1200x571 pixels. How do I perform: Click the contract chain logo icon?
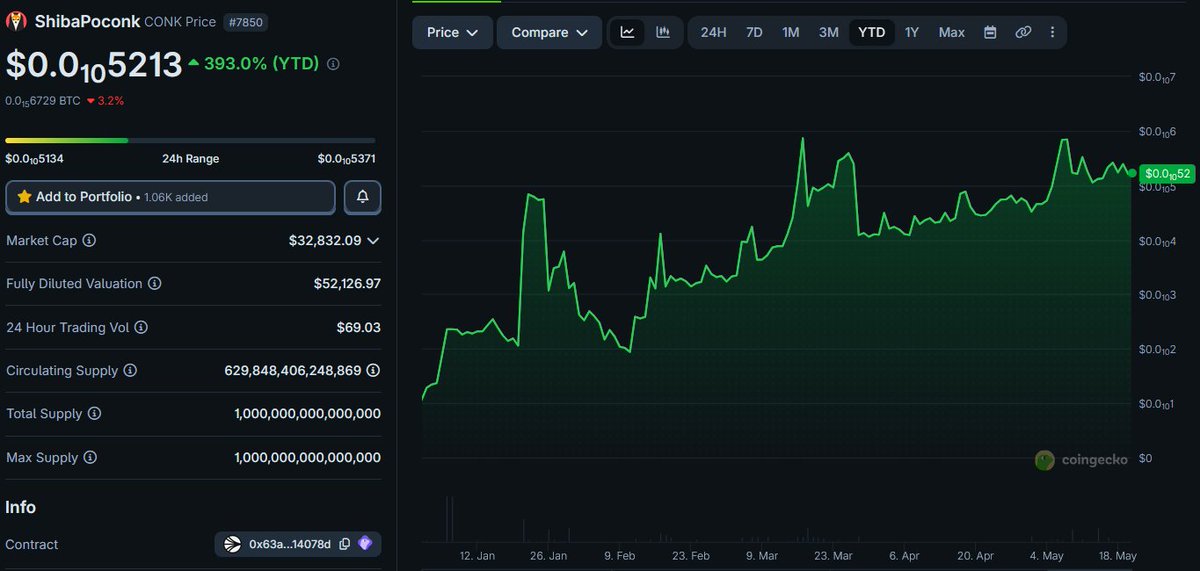[x=232, y=544]
